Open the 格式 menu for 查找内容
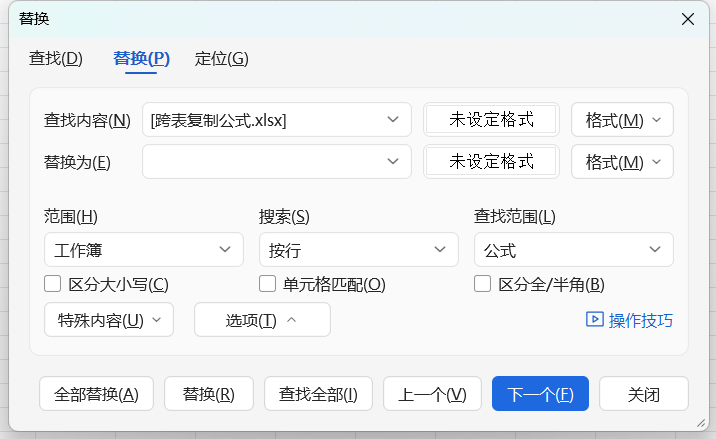The height and width of the screenshot is (439, 716). pos(622,120)
